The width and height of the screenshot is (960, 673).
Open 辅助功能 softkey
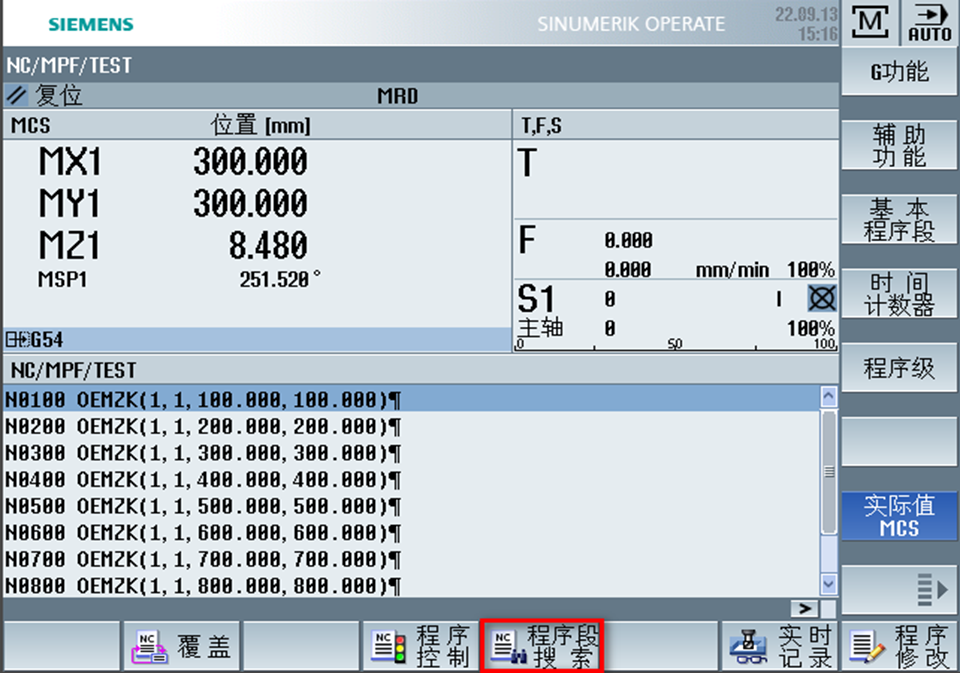coord(899,145)
